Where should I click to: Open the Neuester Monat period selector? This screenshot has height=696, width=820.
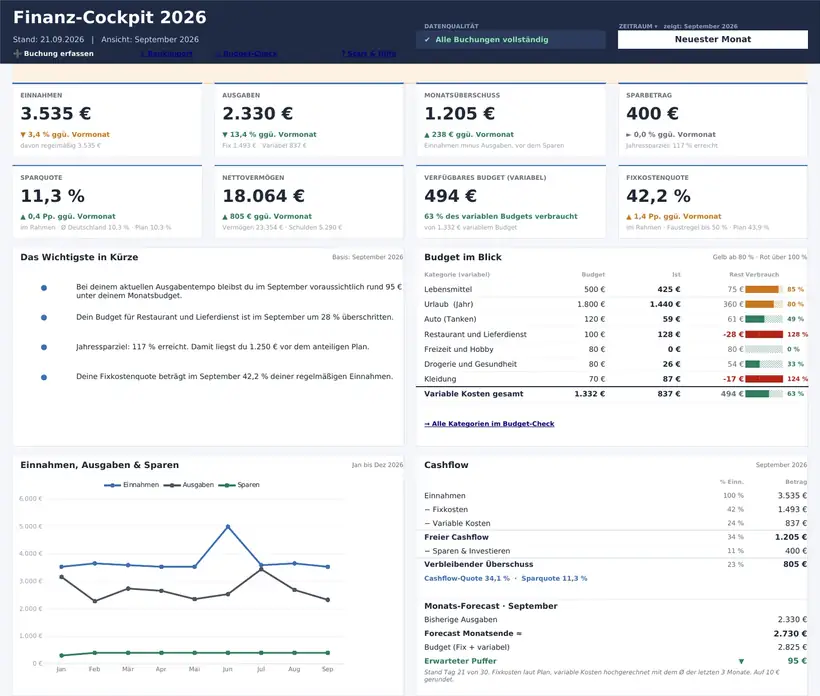coord(712,39)
